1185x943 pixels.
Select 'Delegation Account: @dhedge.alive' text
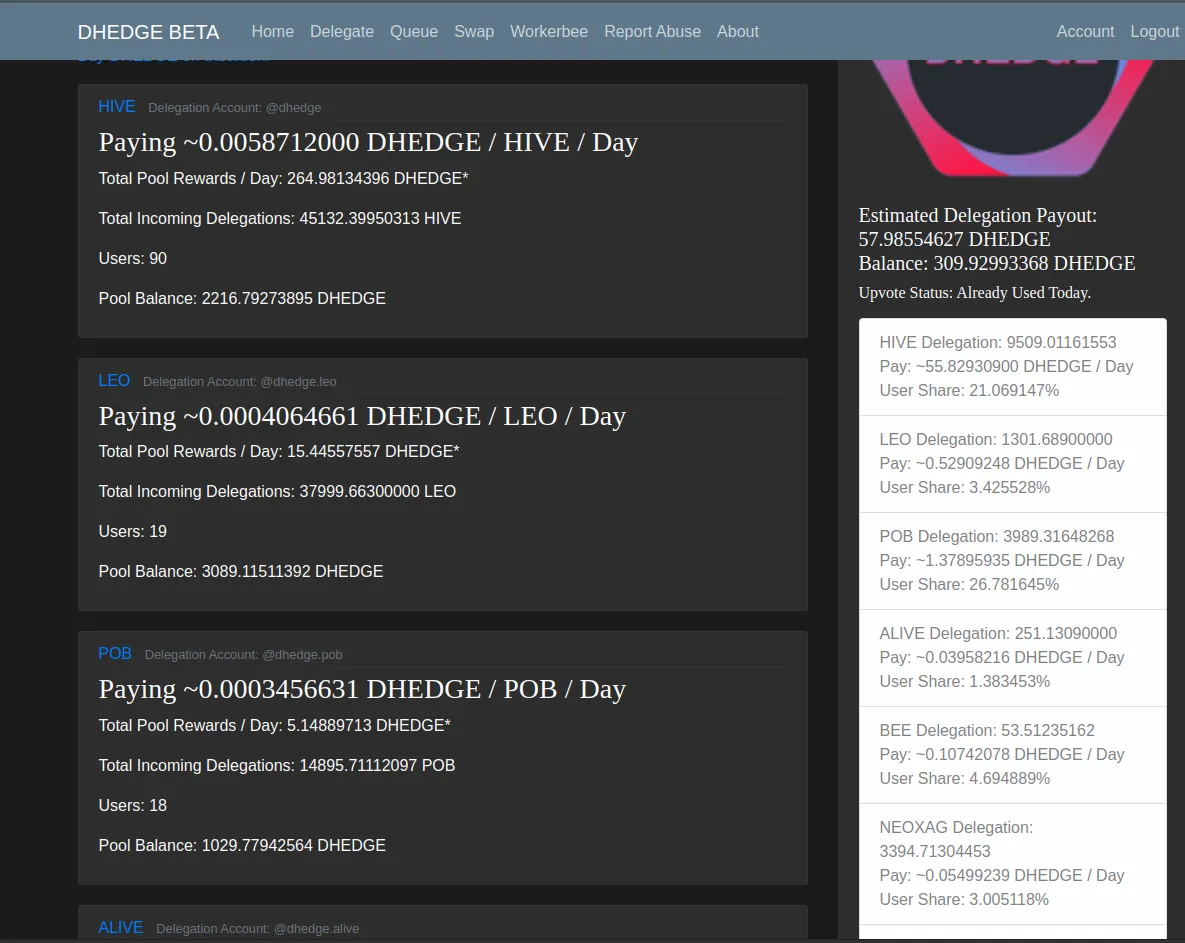[x=258, y=929]
